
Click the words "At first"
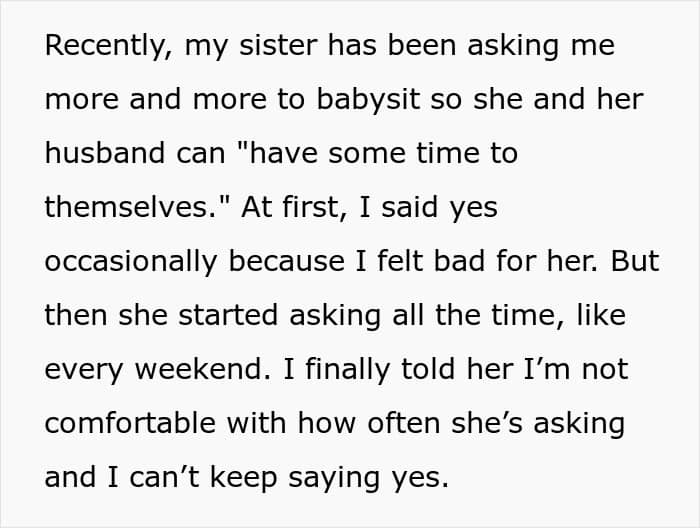(294, 207)
